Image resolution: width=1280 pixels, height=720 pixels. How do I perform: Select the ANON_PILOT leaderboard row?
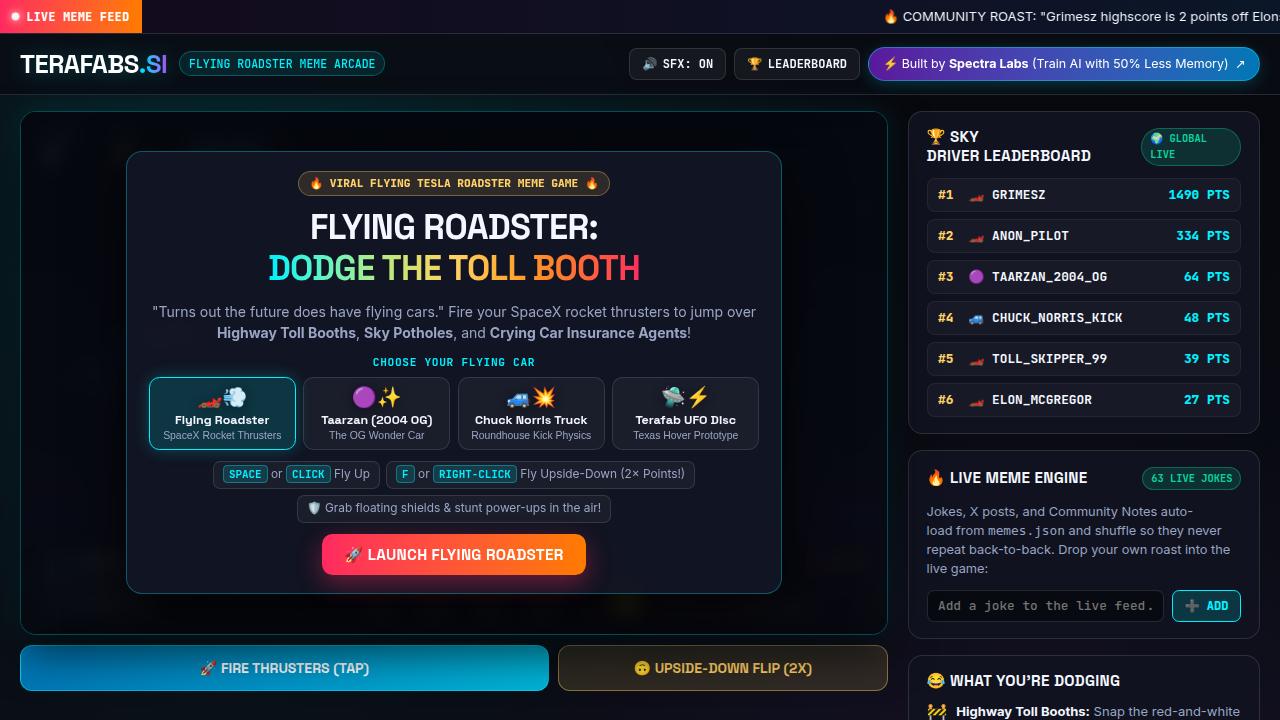pos(1084,236)
